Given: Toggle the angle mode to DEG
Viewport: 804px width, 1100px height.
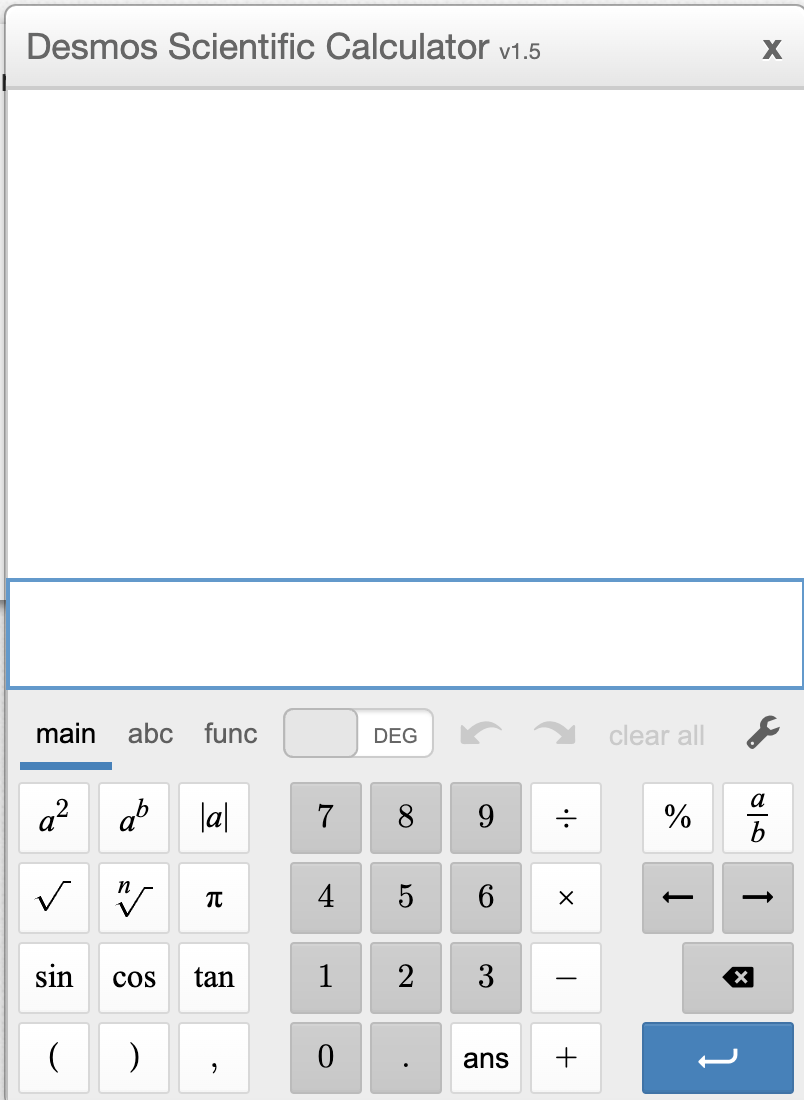Looking at the screenshot, I should tap(395, 734).
